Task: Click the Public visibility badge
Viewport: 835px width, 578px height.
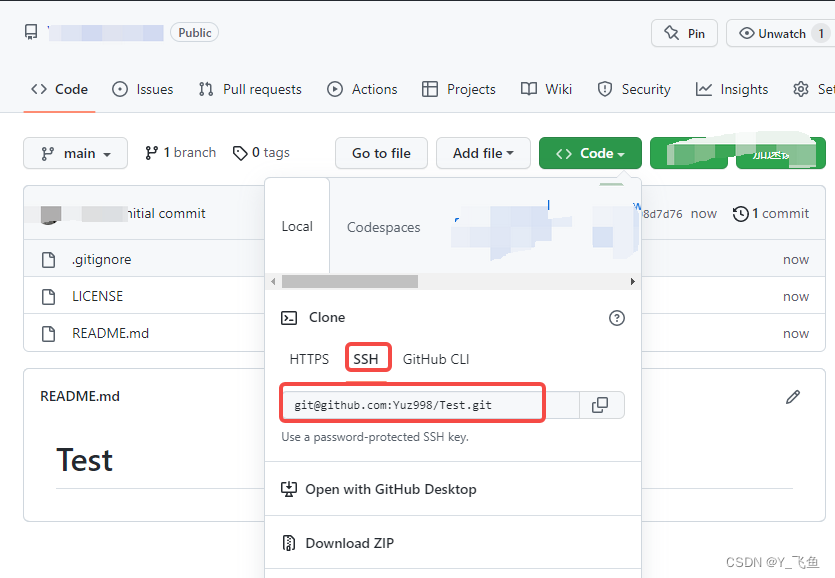Action: coord(194,32)
